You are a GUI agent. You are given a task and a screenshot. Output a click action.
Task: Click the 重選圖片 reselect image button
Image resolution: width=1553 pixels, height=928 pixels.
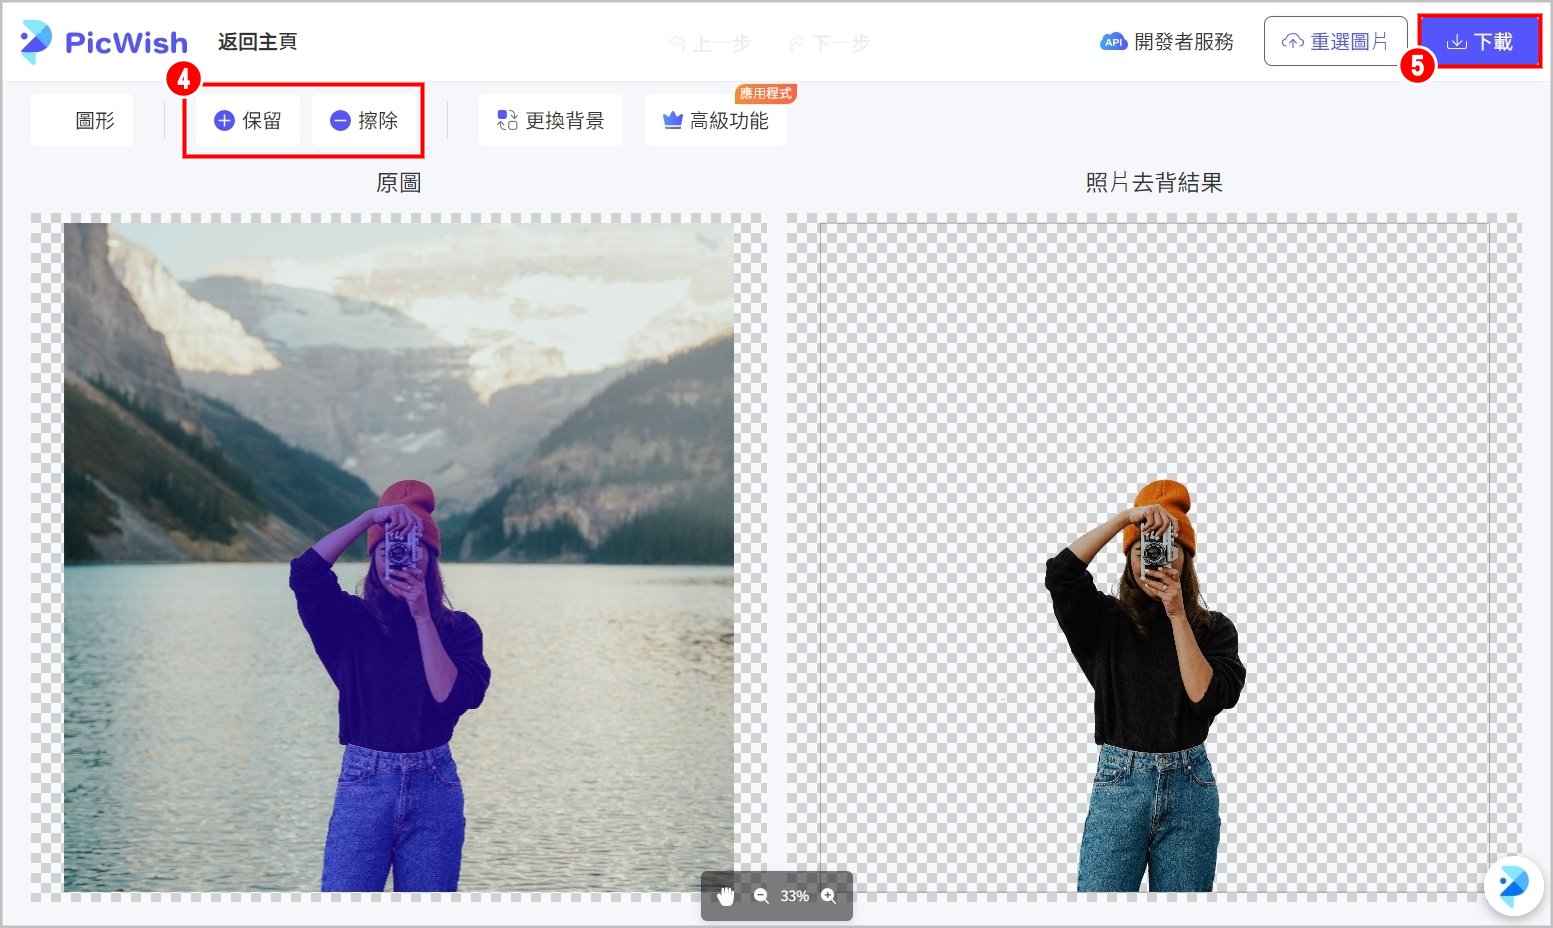[x=1335, y=42]
